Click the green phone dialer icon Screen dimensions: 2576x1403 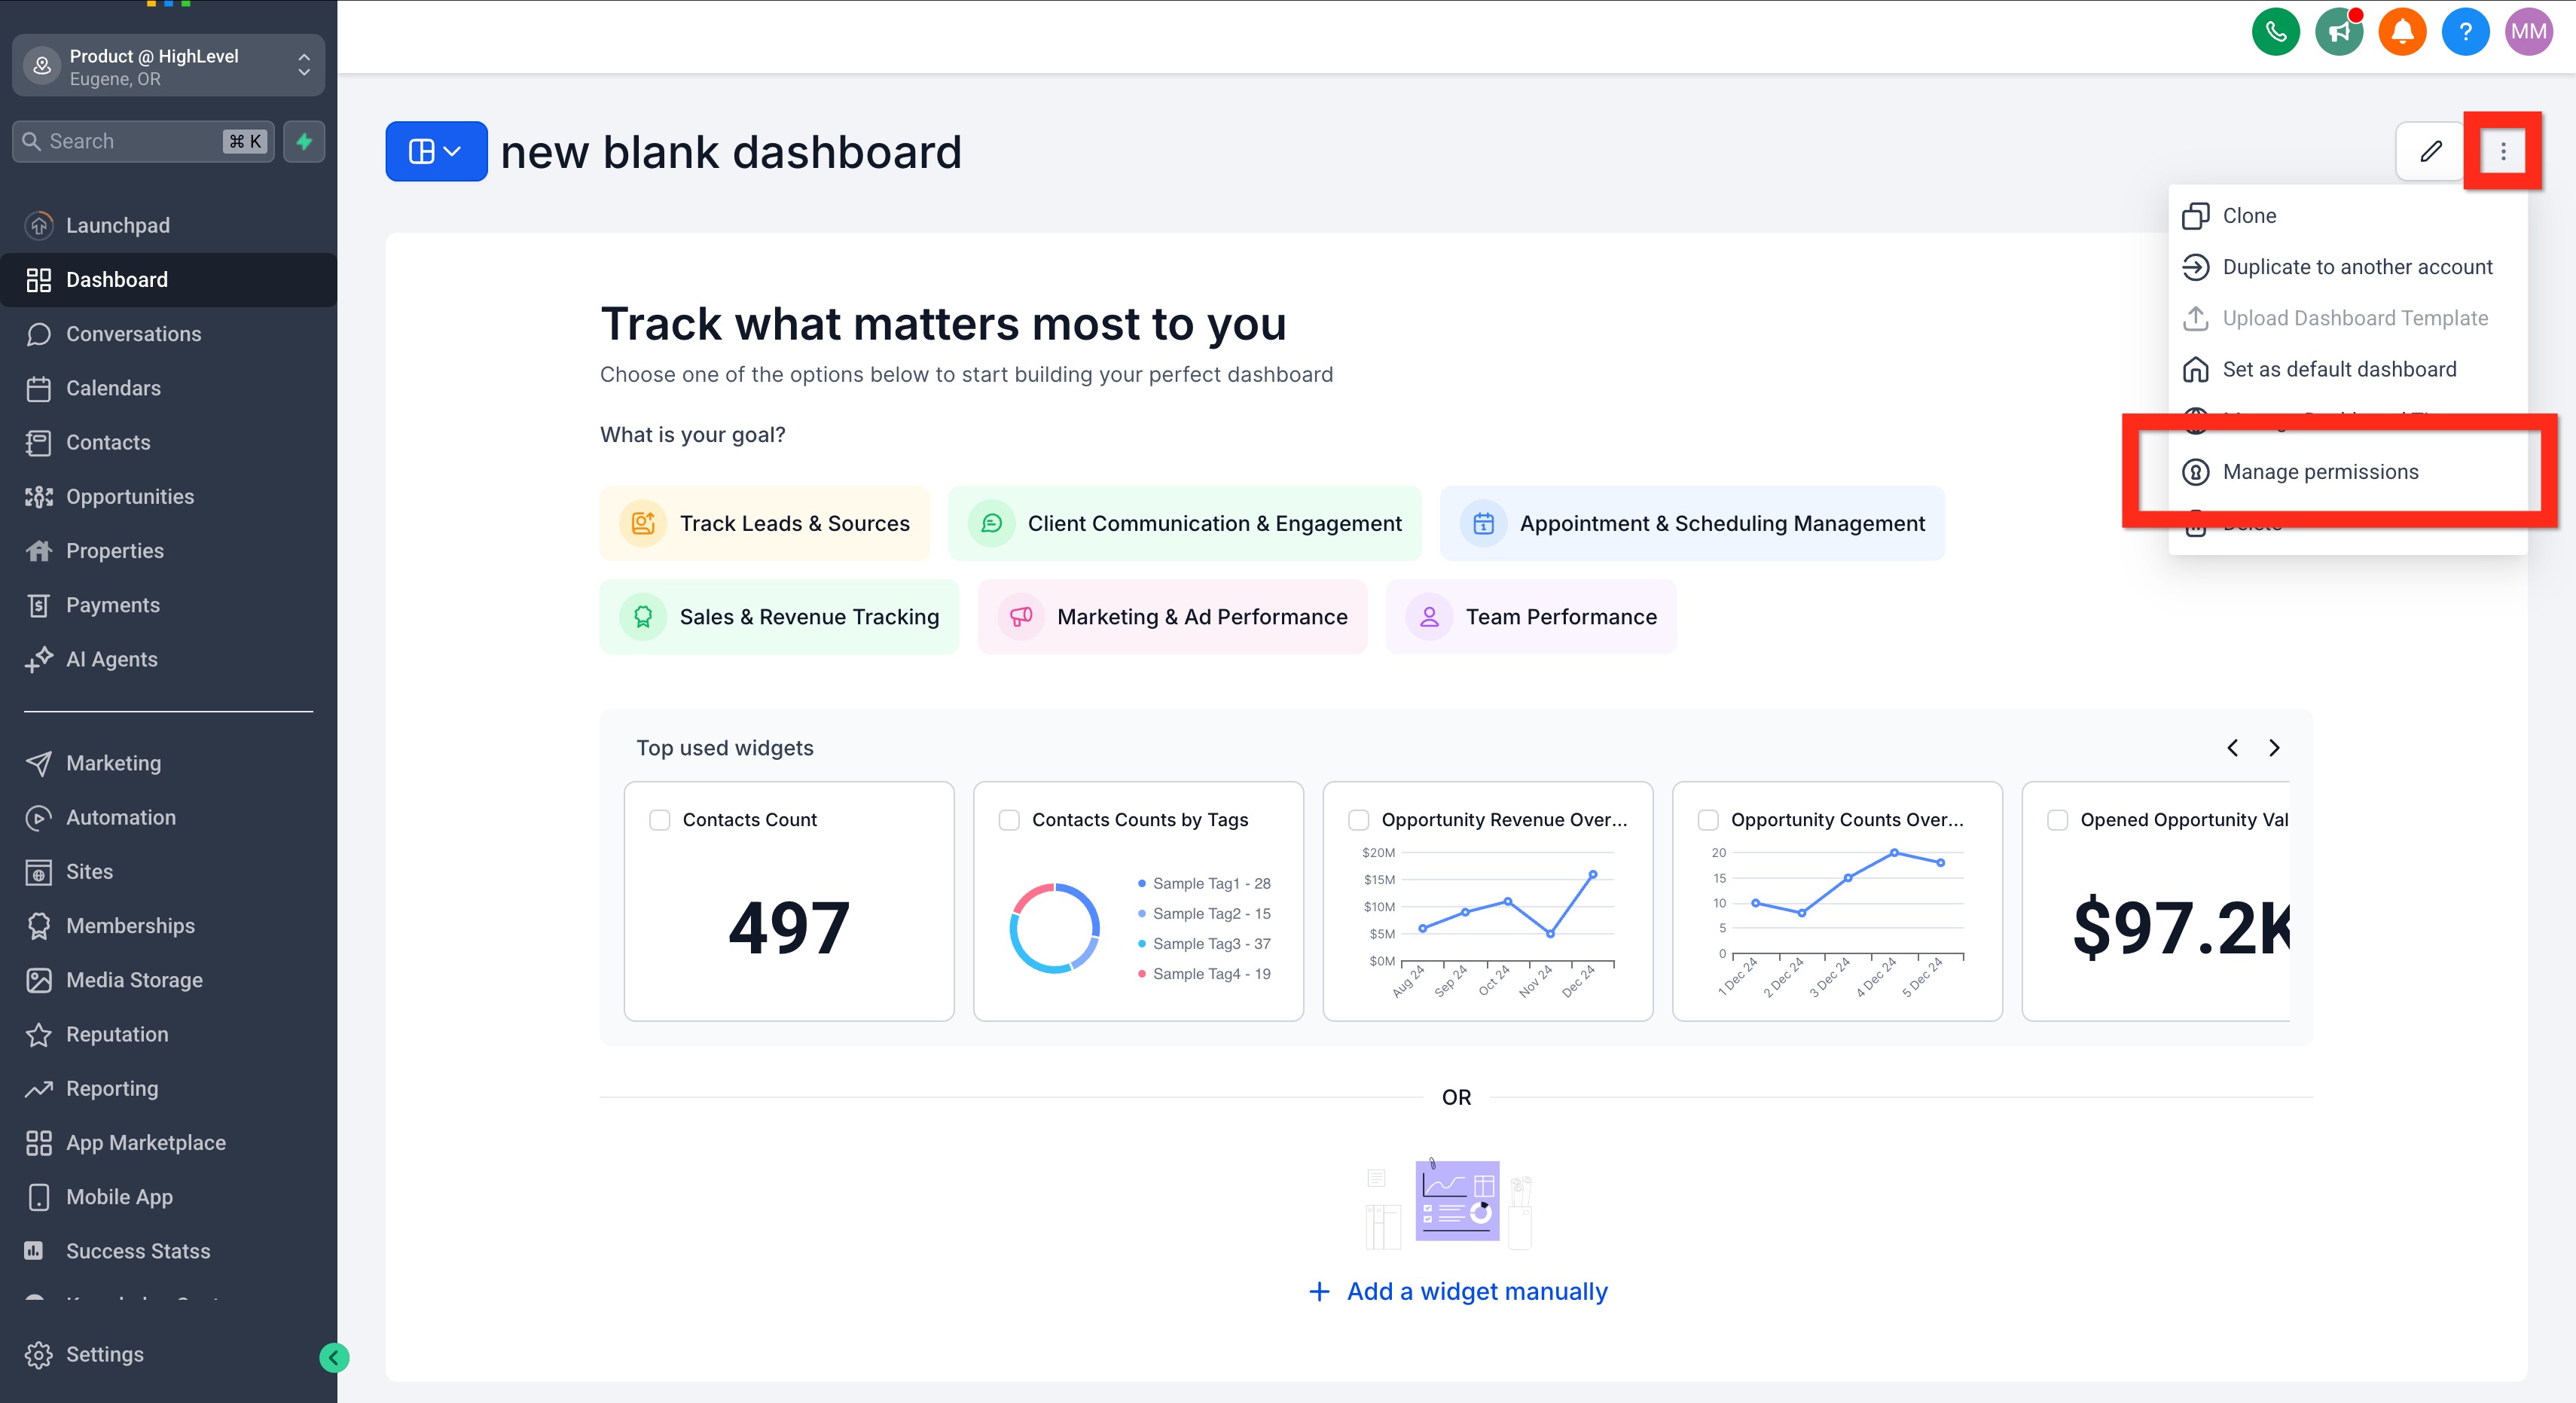pyautogui.click(x=2275, y=32)
